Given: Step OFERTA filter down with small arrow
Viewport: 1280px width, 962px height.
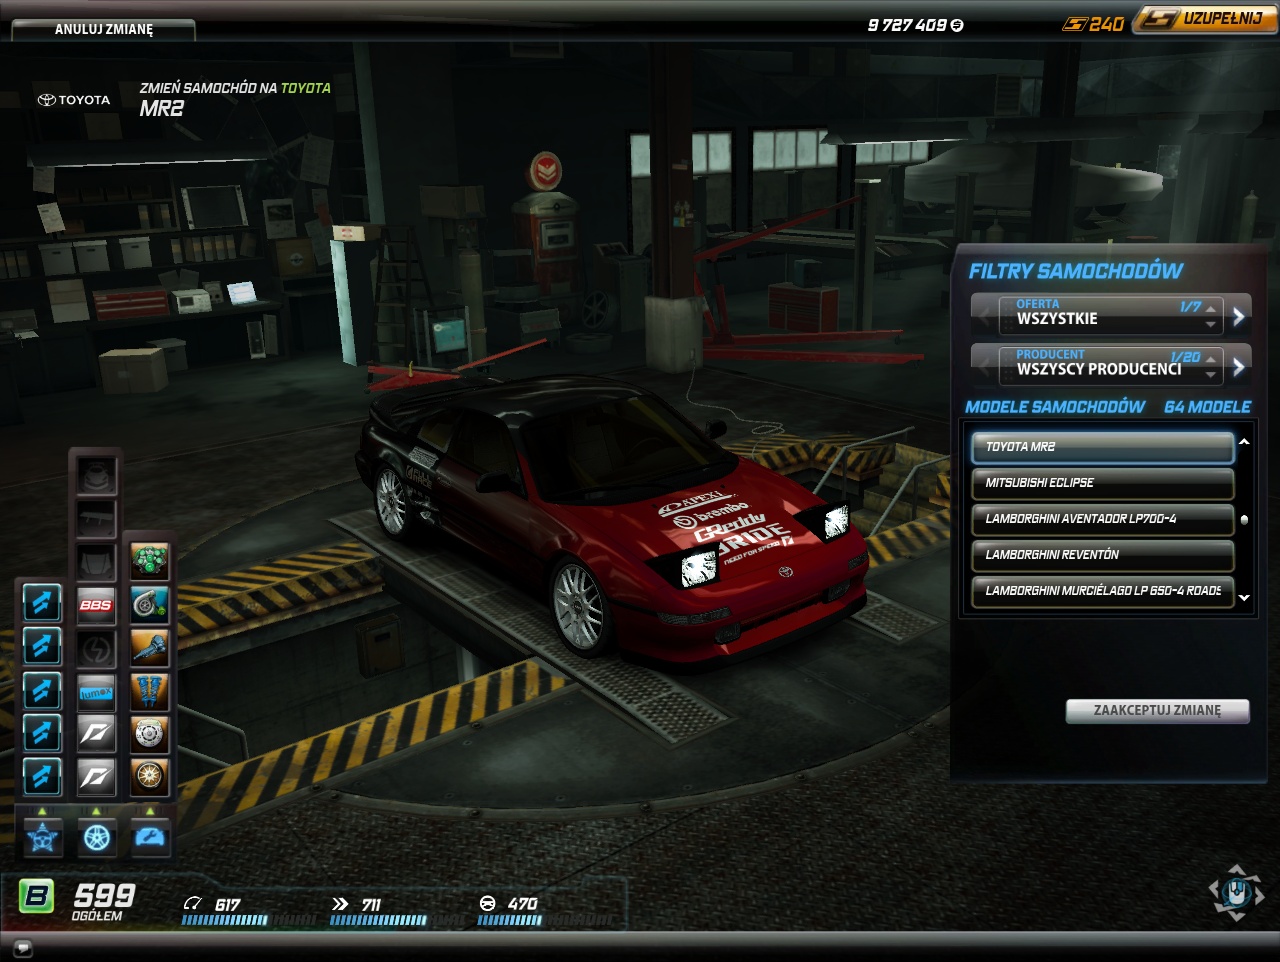Looking at the screenshot, I should click(x=1211, y=324).
